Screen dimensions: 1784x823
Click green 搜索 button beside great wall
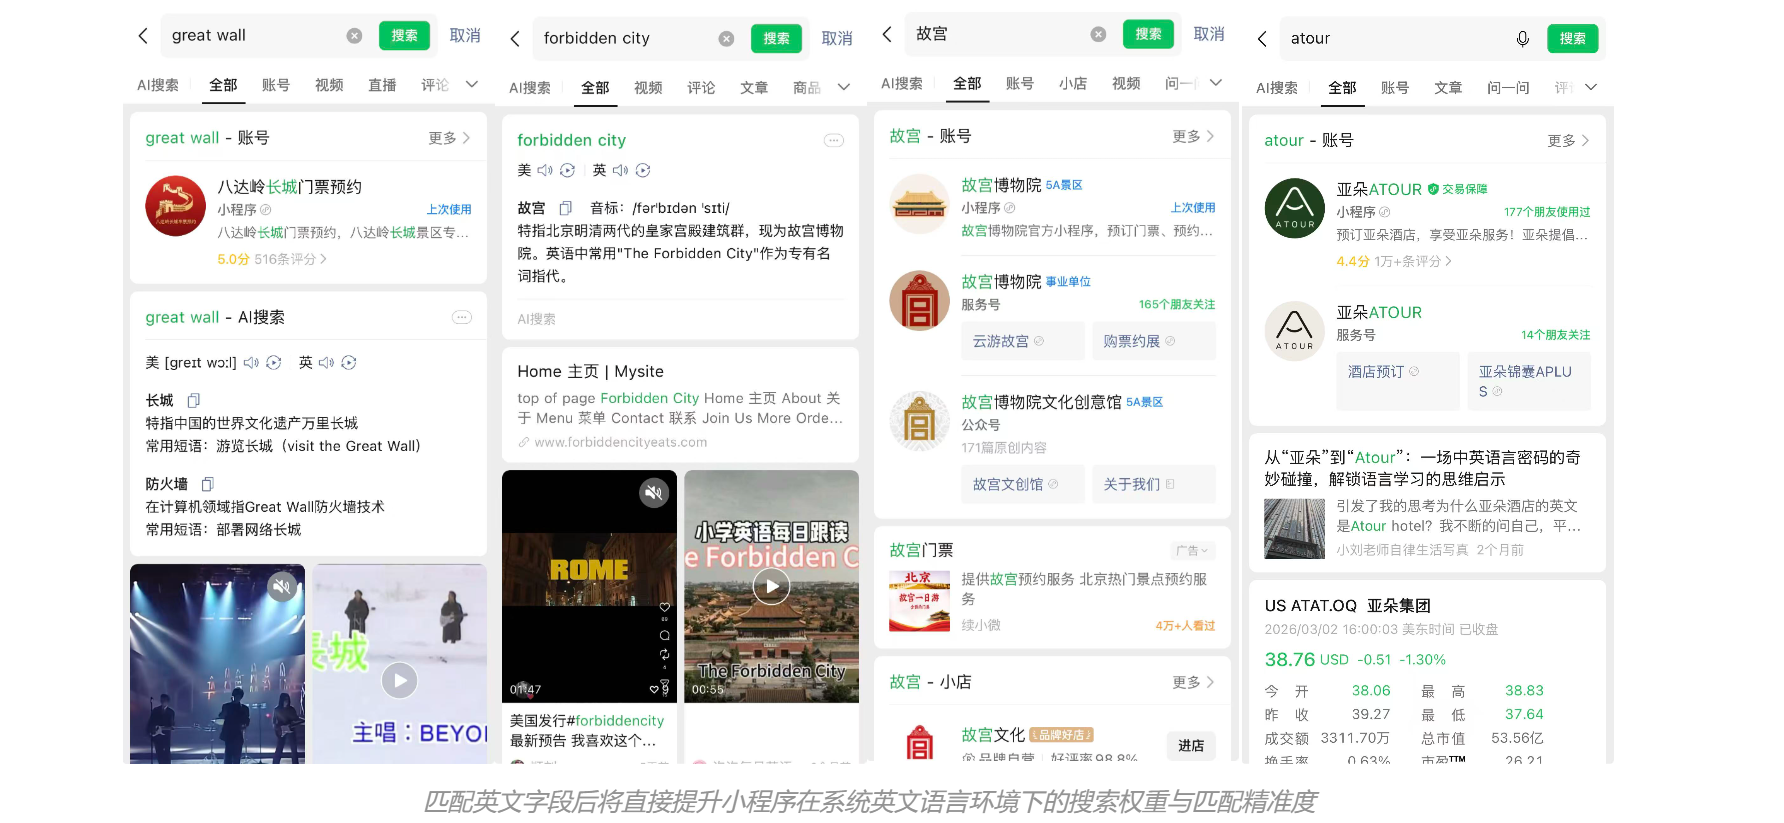pyautogui.click(x=404, y=36)
